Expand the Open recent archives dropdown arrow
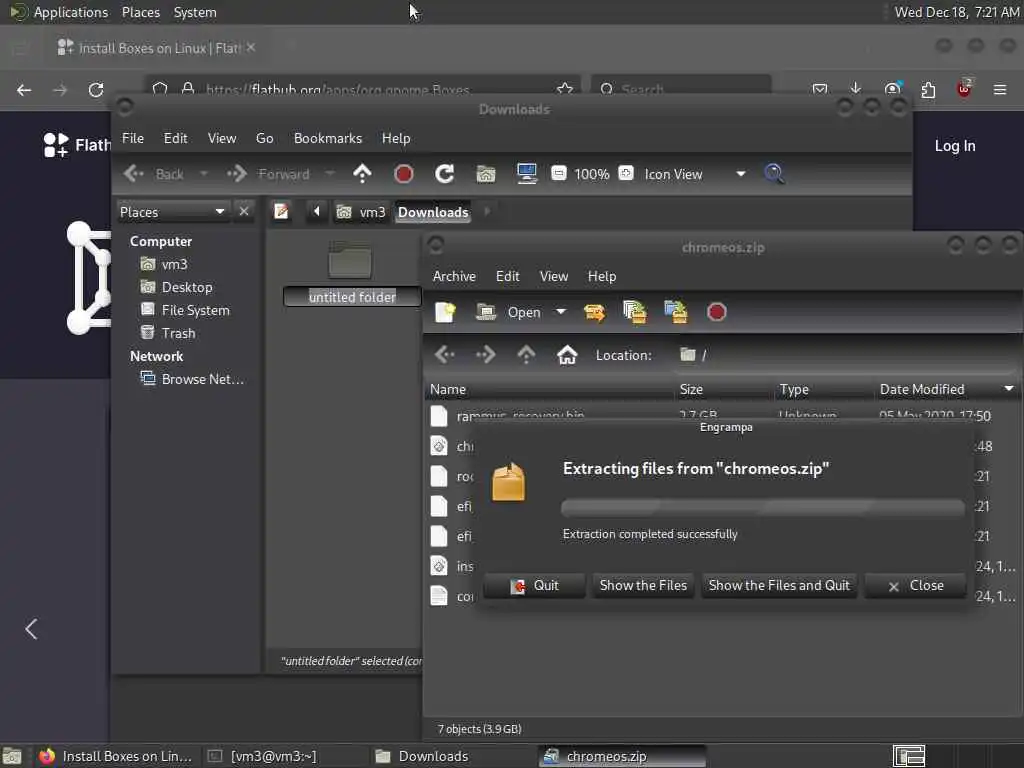This screenshot has height=768, width=1024. (560, 312)
